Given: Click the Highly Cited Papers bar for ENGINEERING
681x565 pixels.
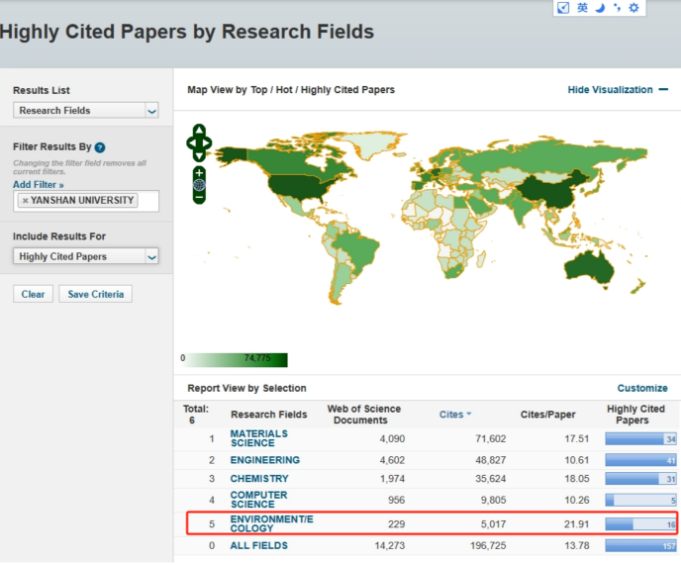Looking at the screenshot, I should coord(641,460).
